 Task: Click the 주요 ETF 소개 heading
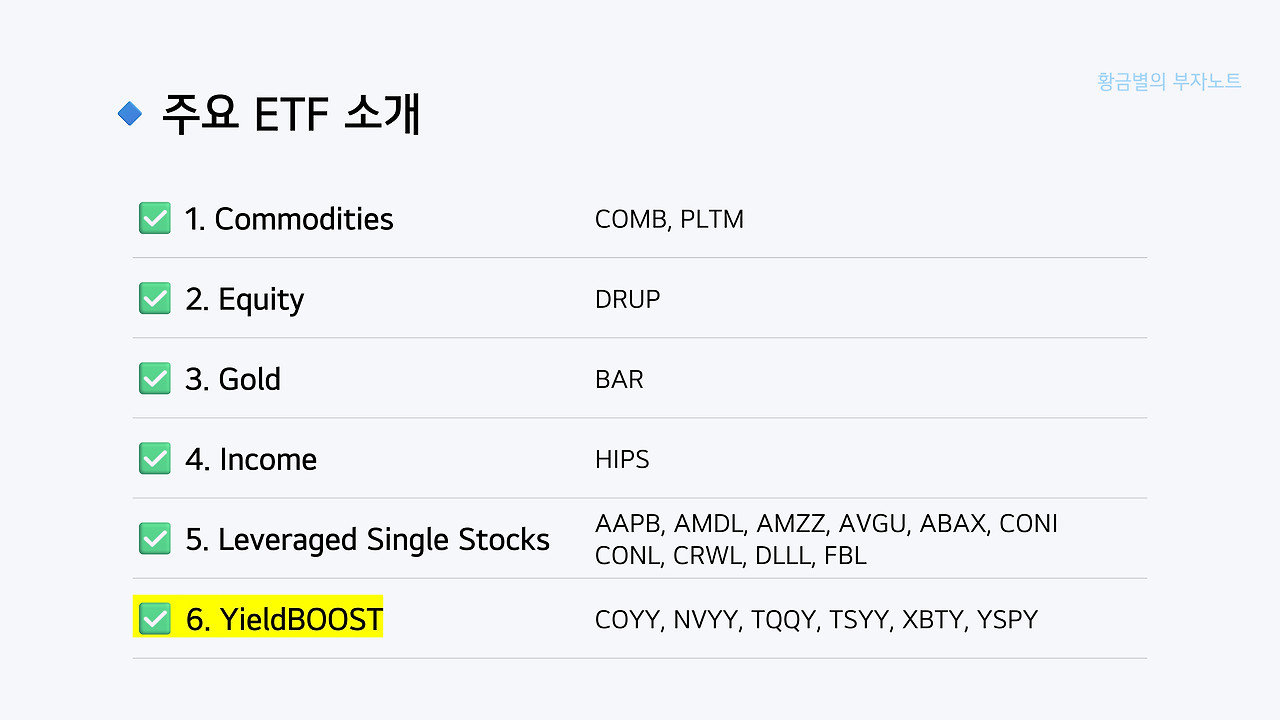[291, 115]
